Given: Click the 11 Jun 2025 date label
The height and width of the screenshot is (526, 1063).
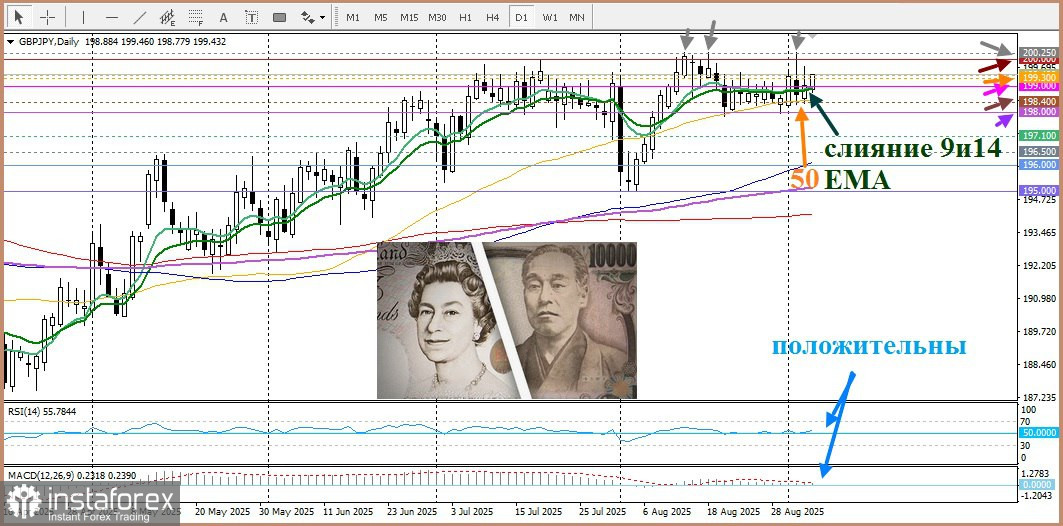Looking at the screenshot, I should coord(346,512).
